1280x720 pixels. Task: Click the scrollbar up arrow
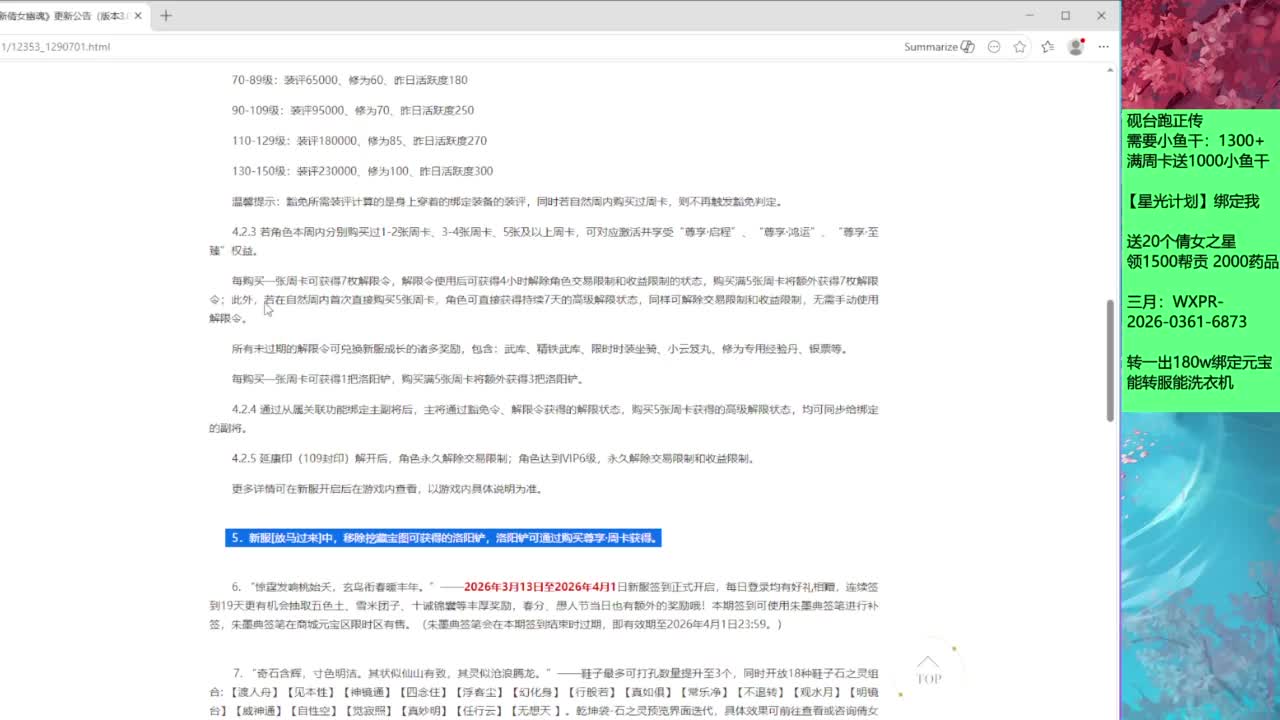(1110, 70)
